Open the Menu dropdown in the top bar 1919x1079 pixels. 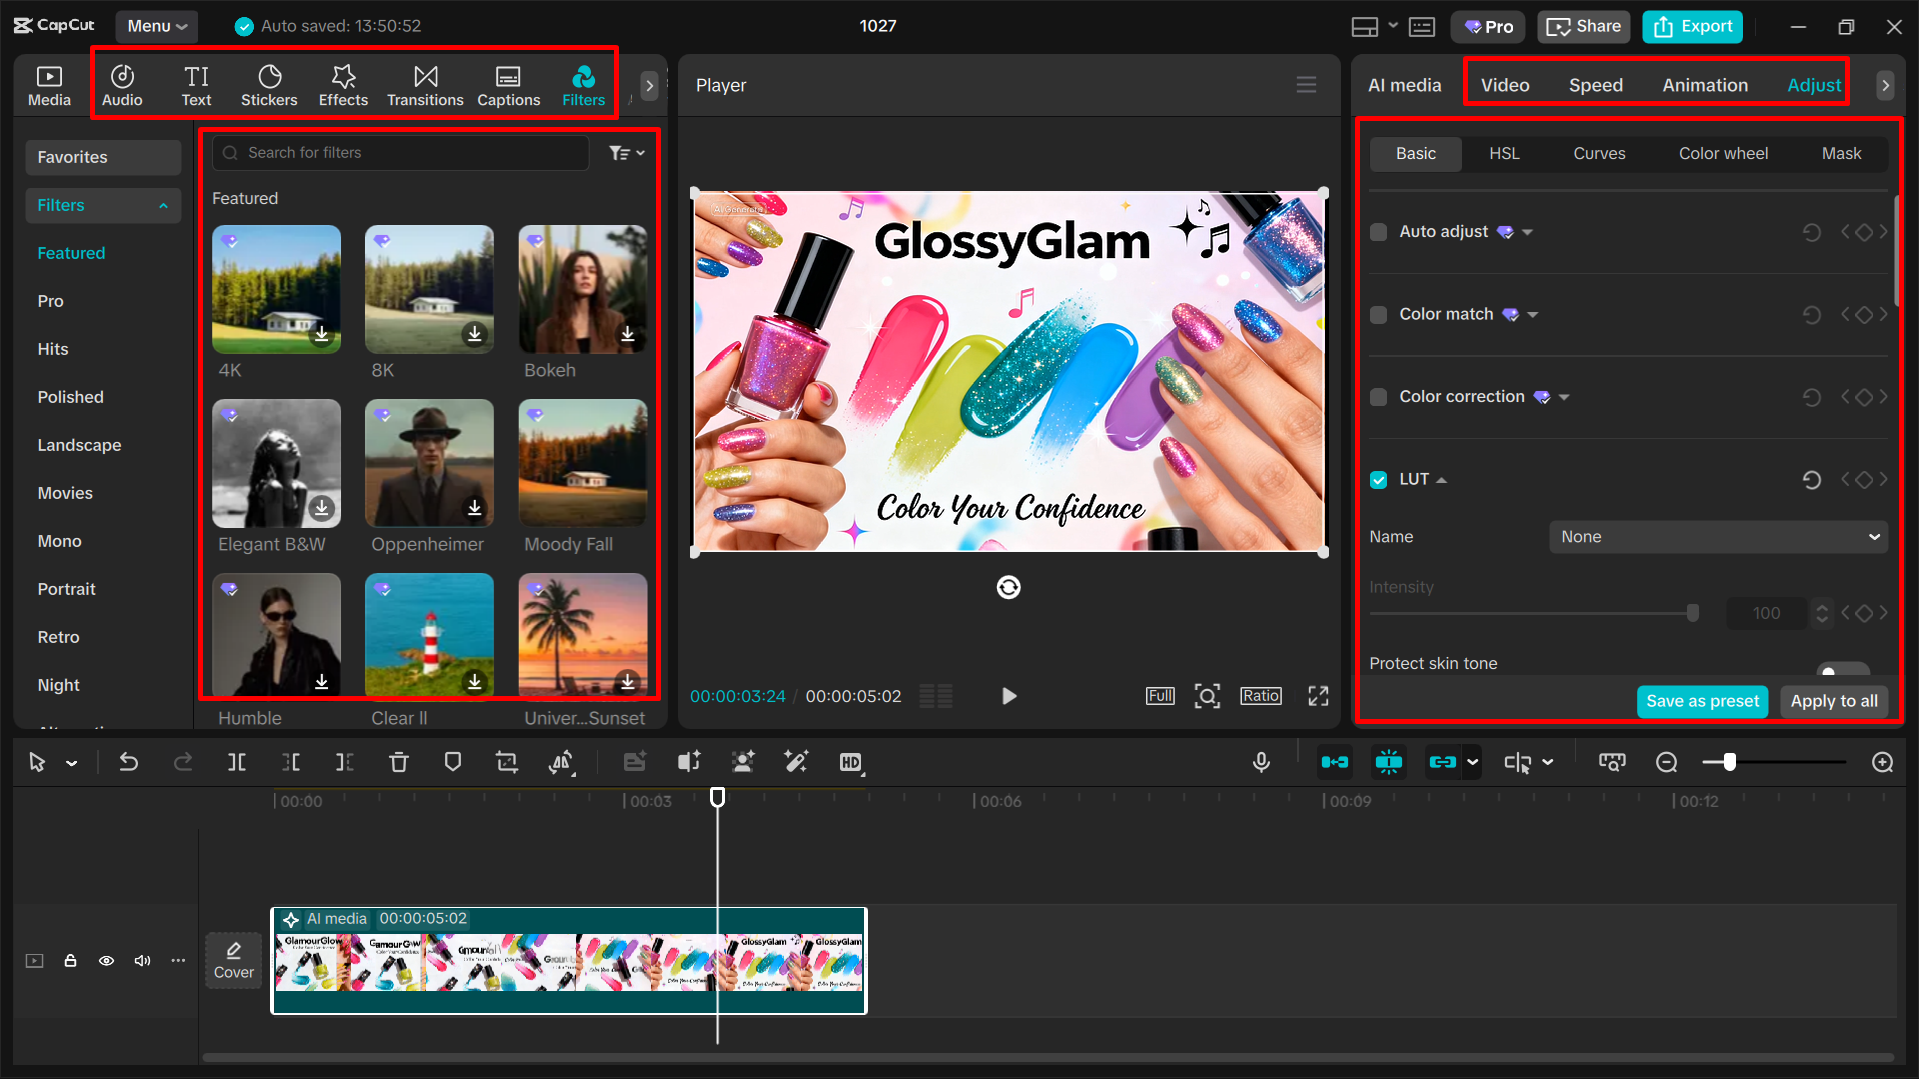156,26
